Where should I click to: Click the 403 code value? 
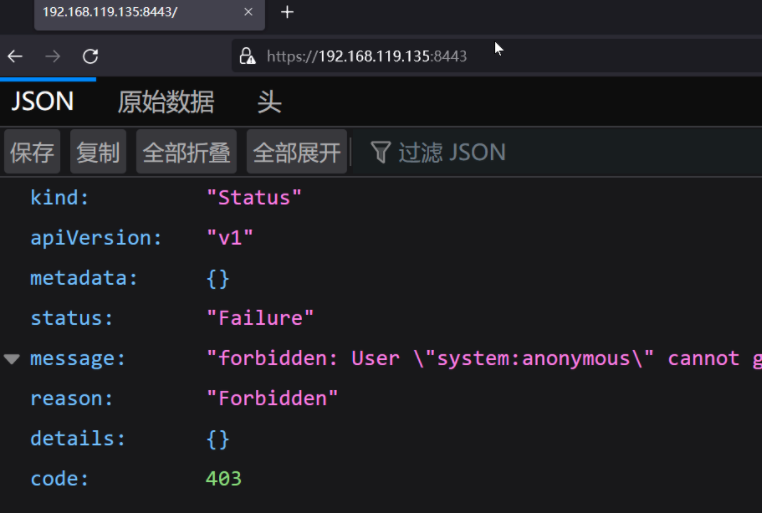point(223,478)
